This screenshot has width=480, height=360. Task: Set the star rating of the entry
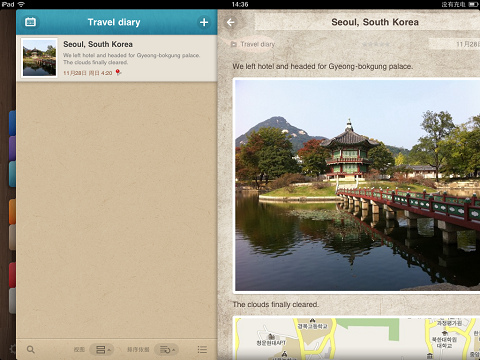376,44
